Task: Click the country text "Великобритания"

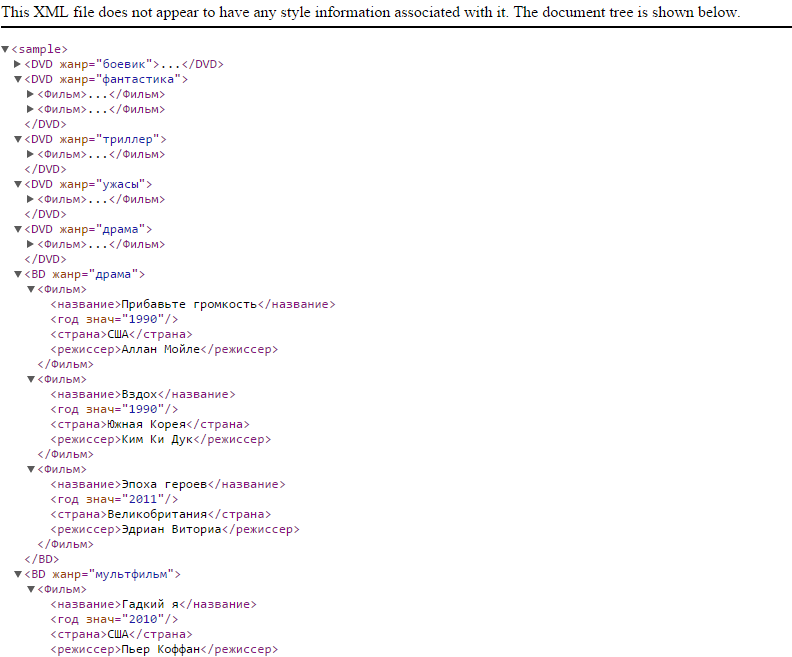Action: pyautogui.click(x=157, y=515)
